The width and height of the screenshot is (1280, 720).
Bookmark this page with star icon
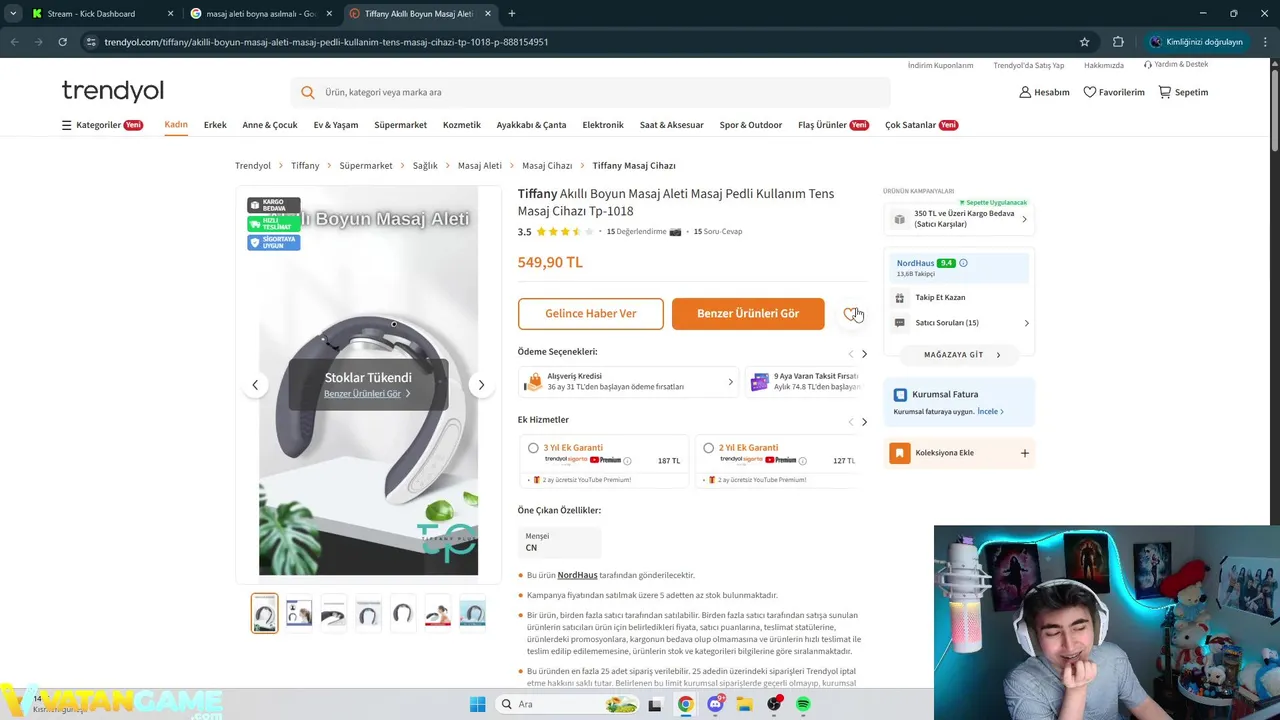[1084, 42]
